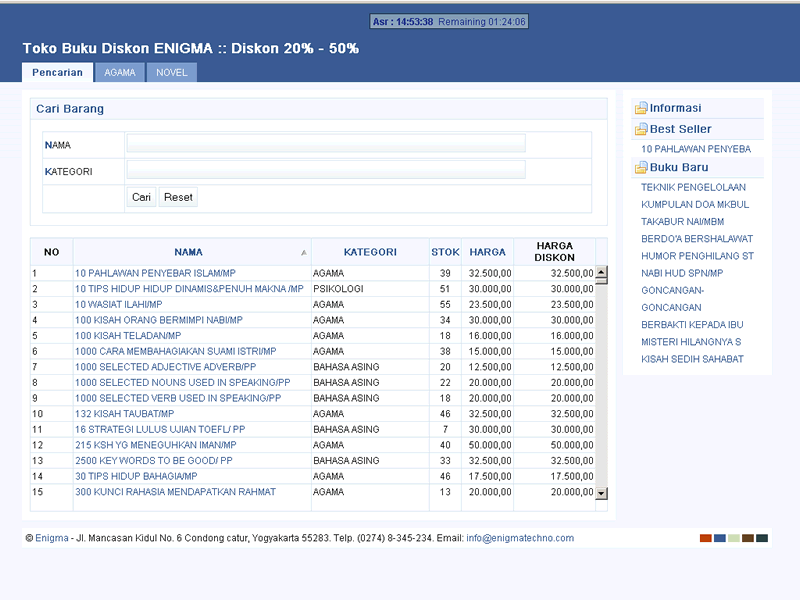
Task: Open book 1000 SELECTED NOUNS USED IN SPEAKING/PP
Action: [183, 383]
